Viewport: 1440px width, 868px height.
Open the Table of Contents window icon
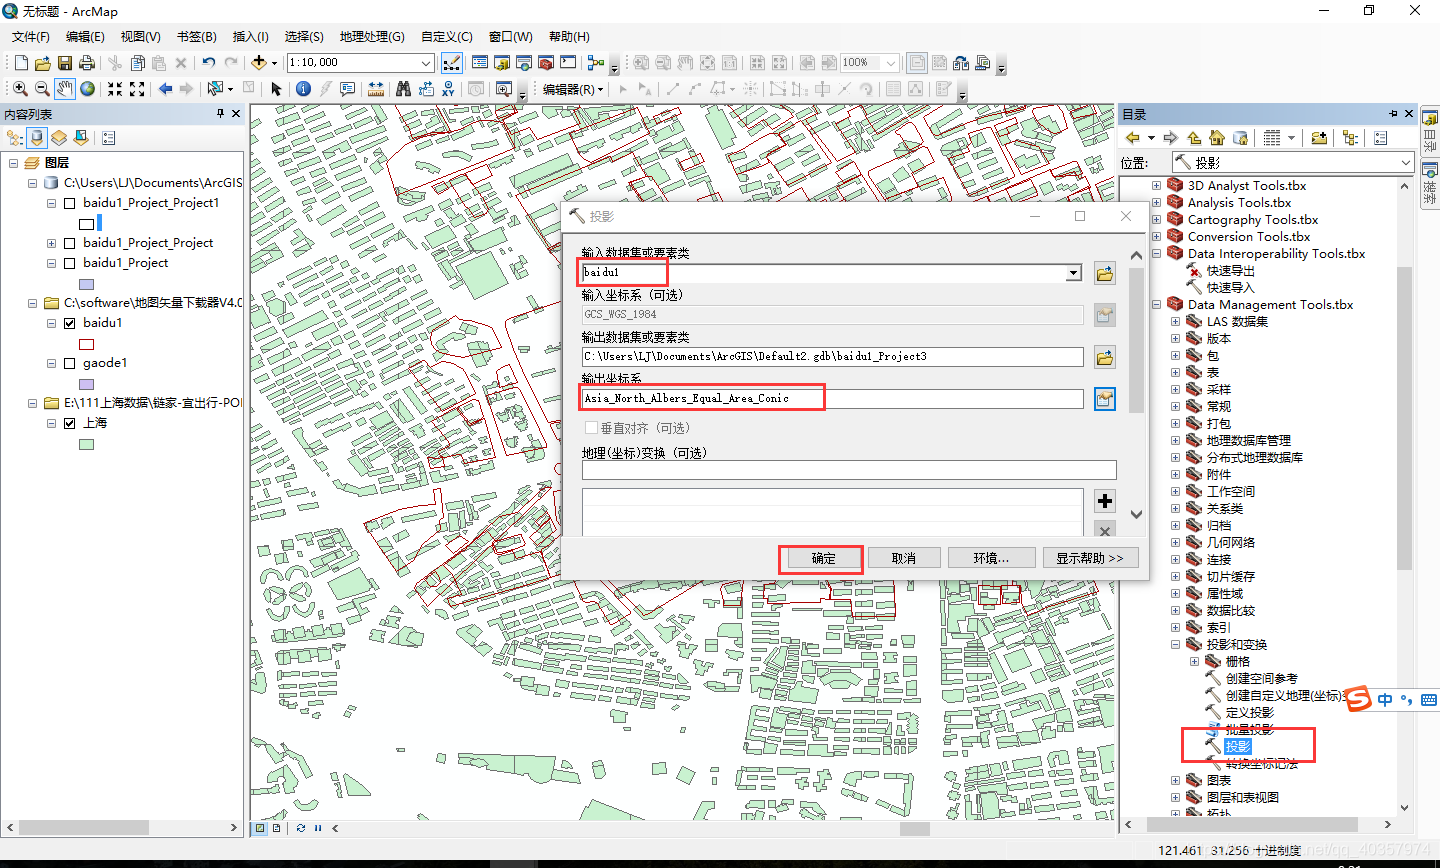click(x=480, y=62)
